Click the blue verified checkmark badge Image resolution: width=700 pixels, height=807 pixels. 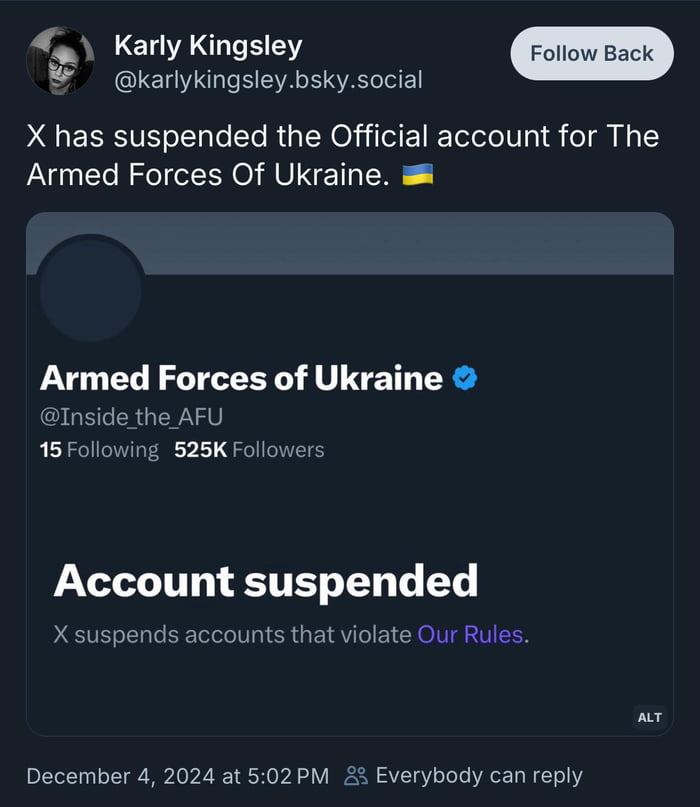(465, 378)
